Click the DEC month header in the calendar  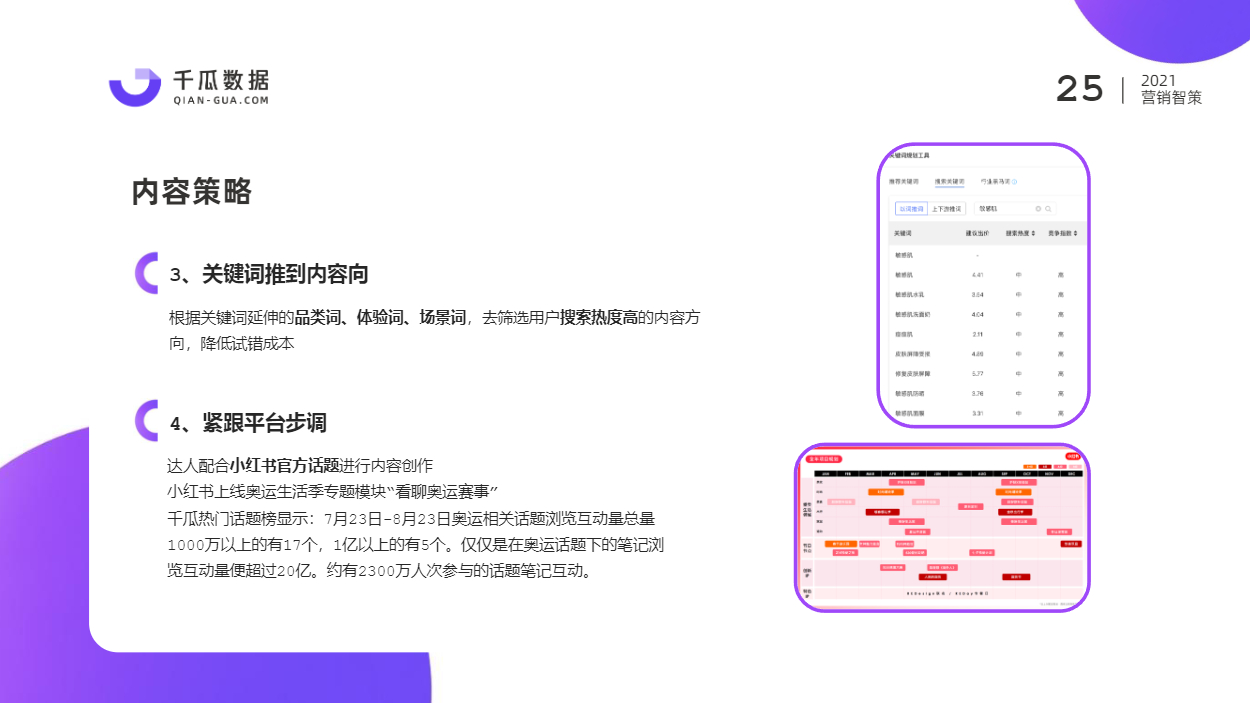pos(1071,474)
